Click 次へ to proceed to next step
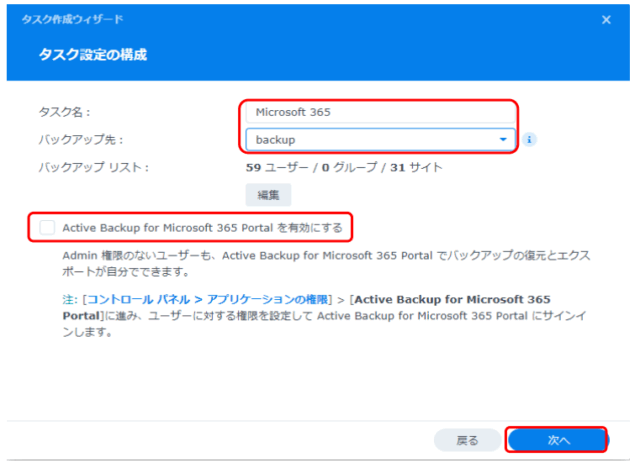The width and height of the screenshot is (640, 468). click(557, 440)
